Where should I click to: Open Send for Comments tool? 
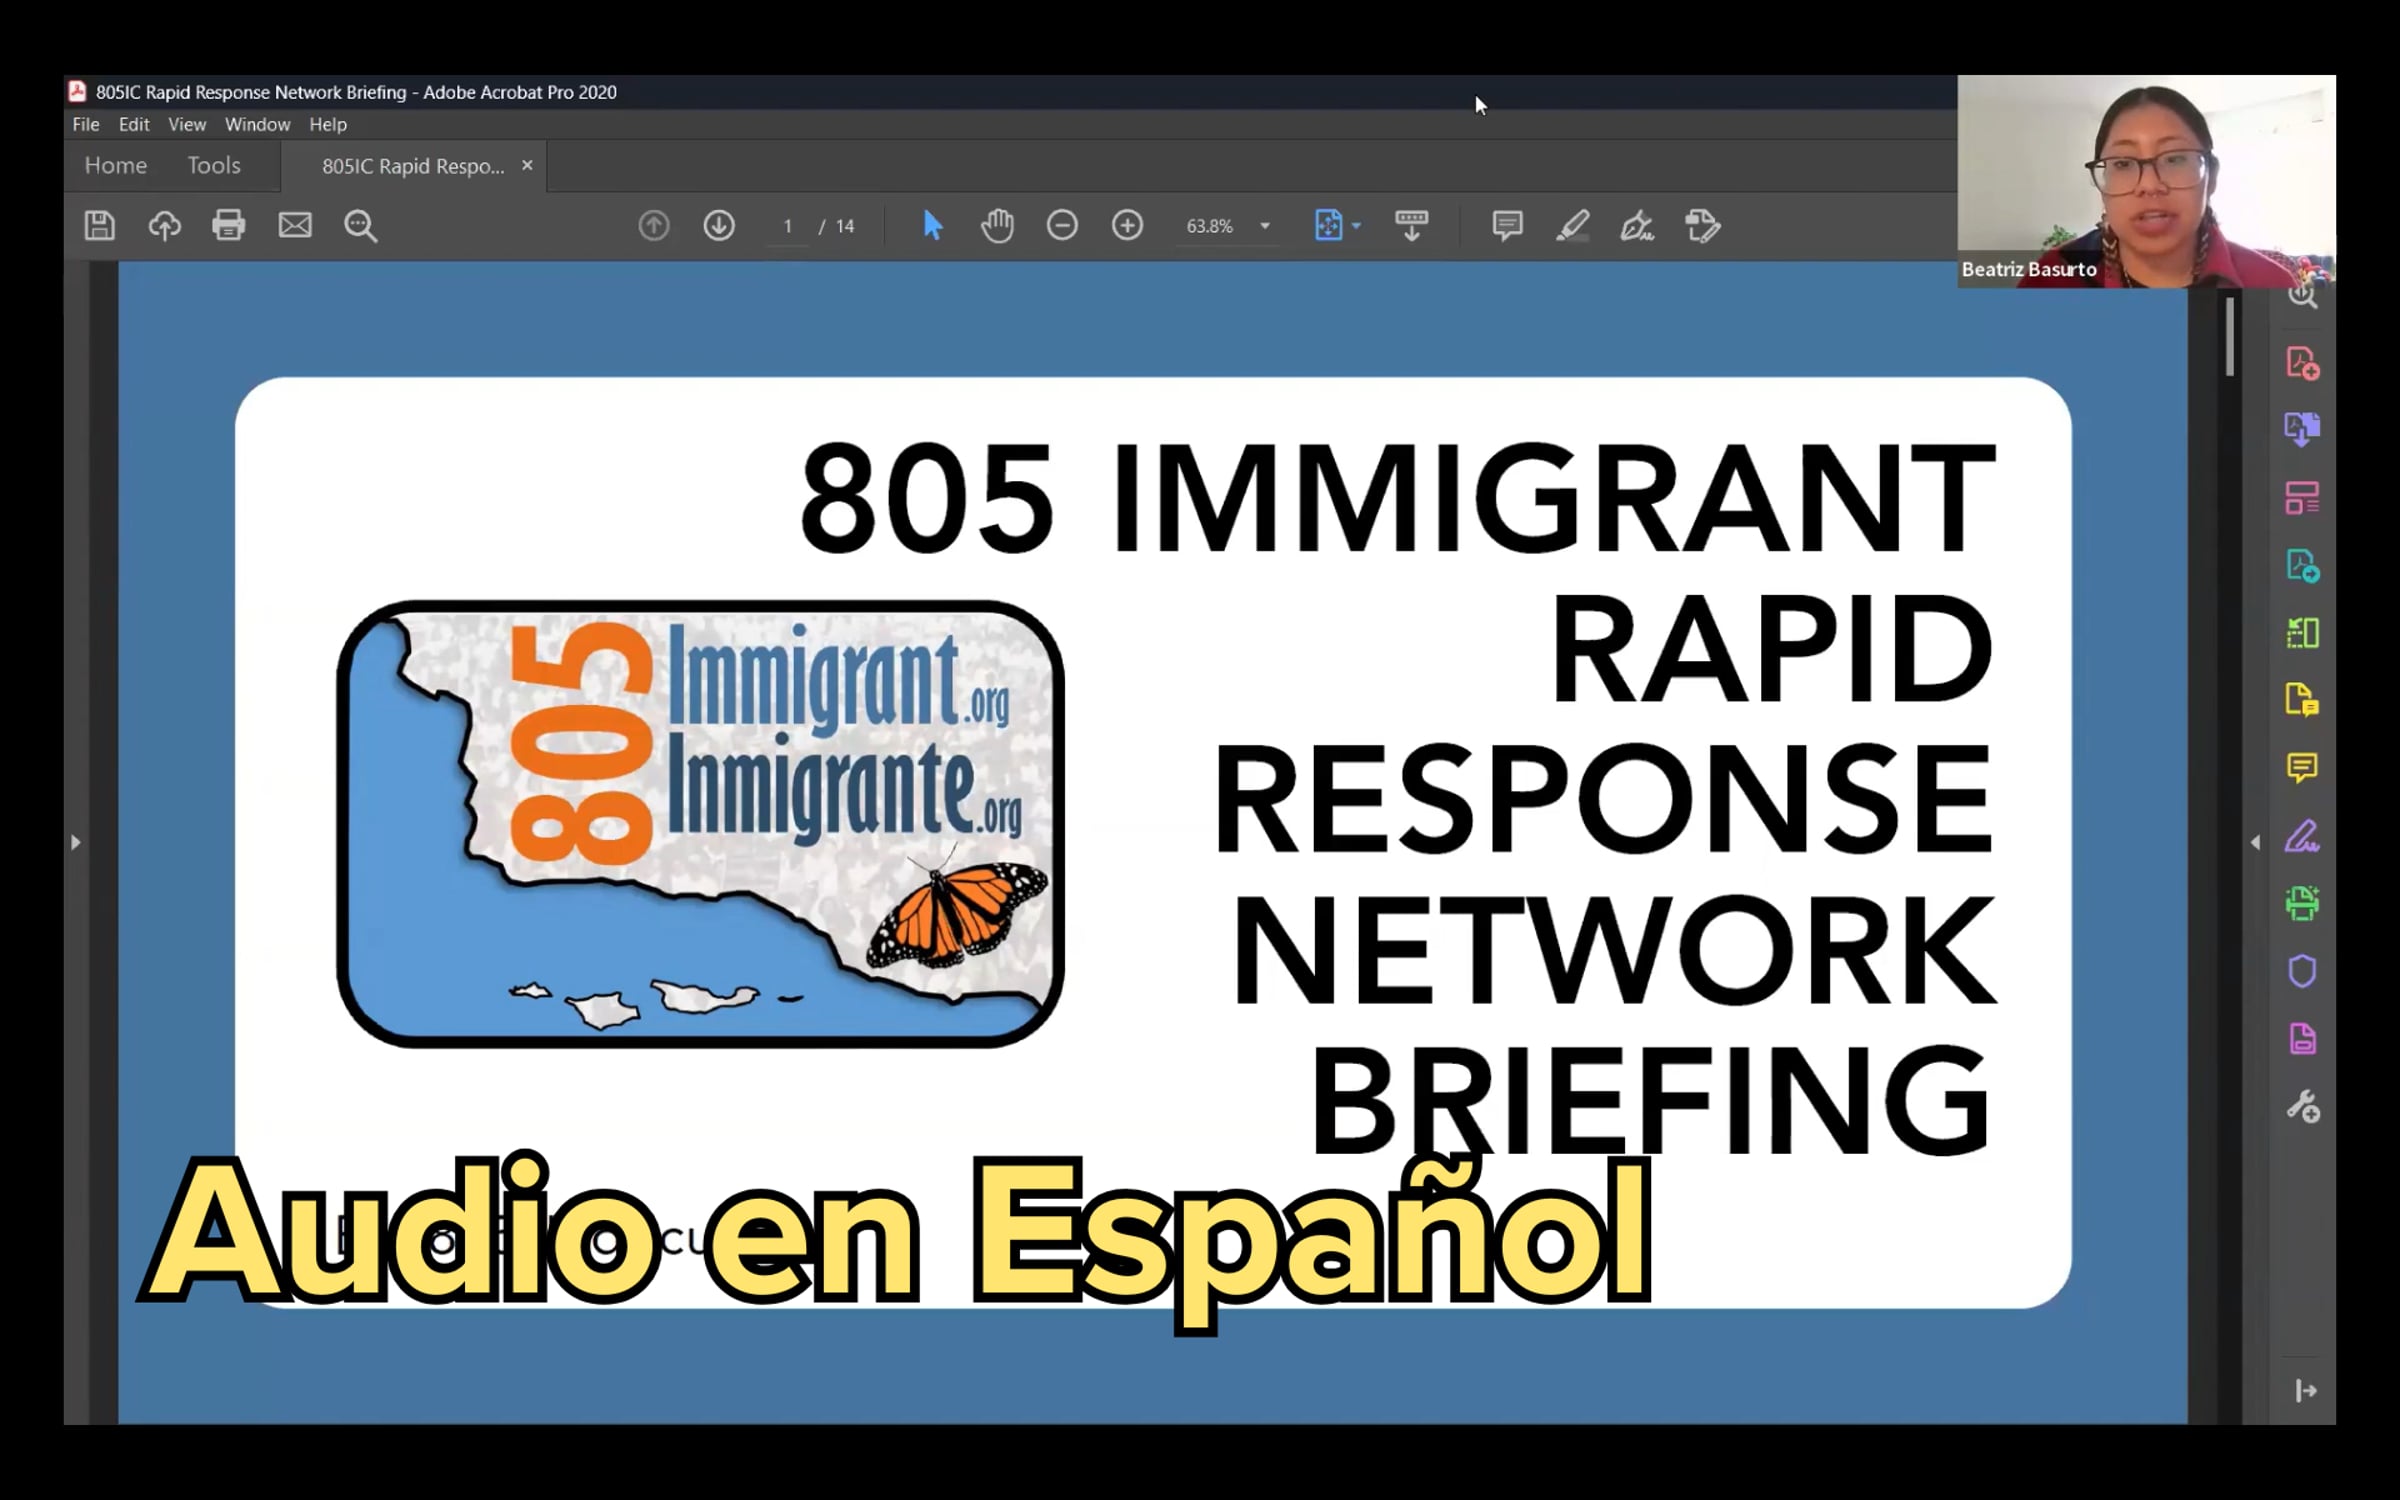(2302, 700)
